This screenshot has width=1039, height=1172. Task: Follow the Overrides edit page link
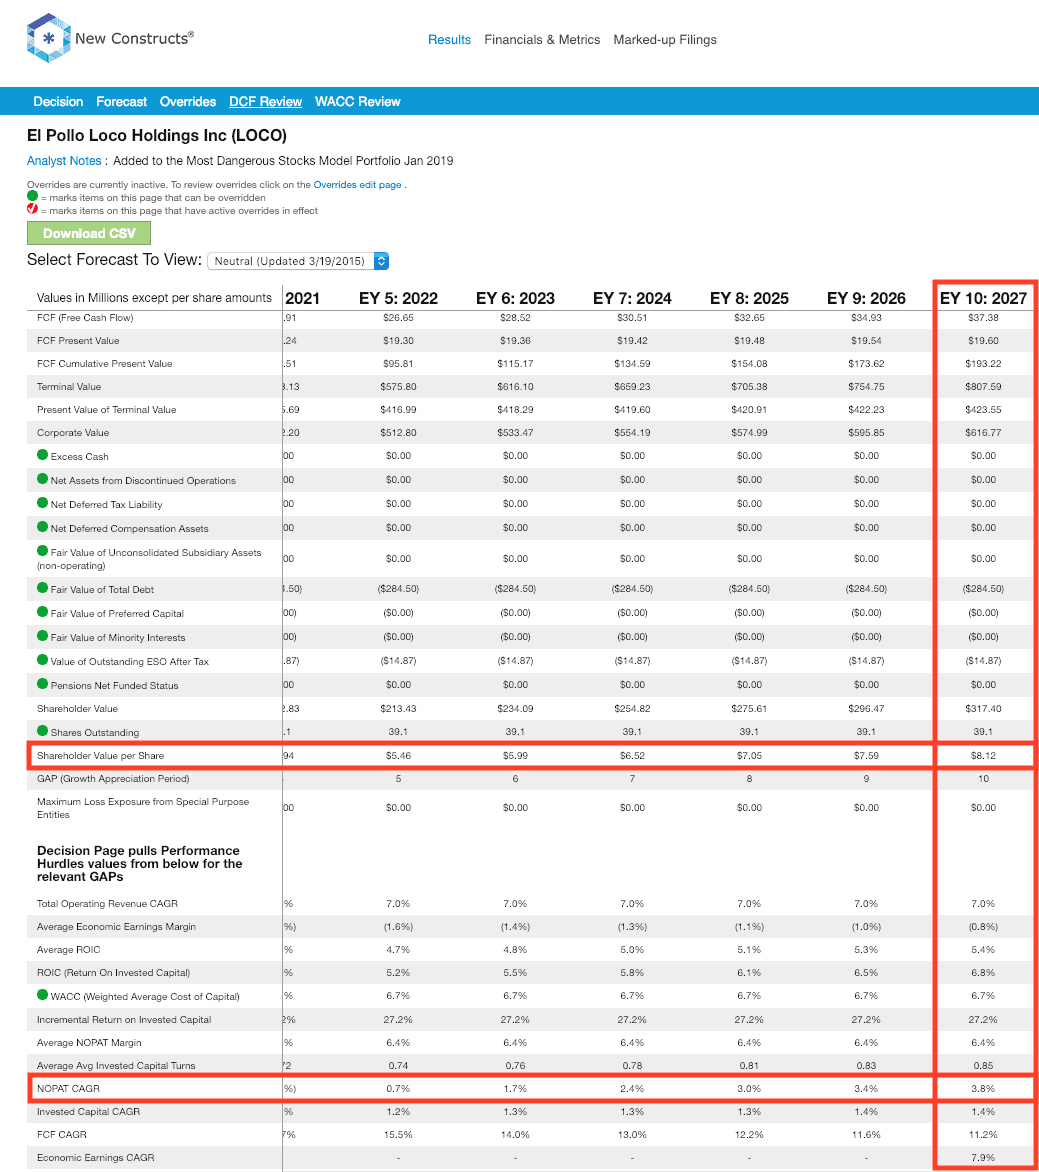[357, 185]
